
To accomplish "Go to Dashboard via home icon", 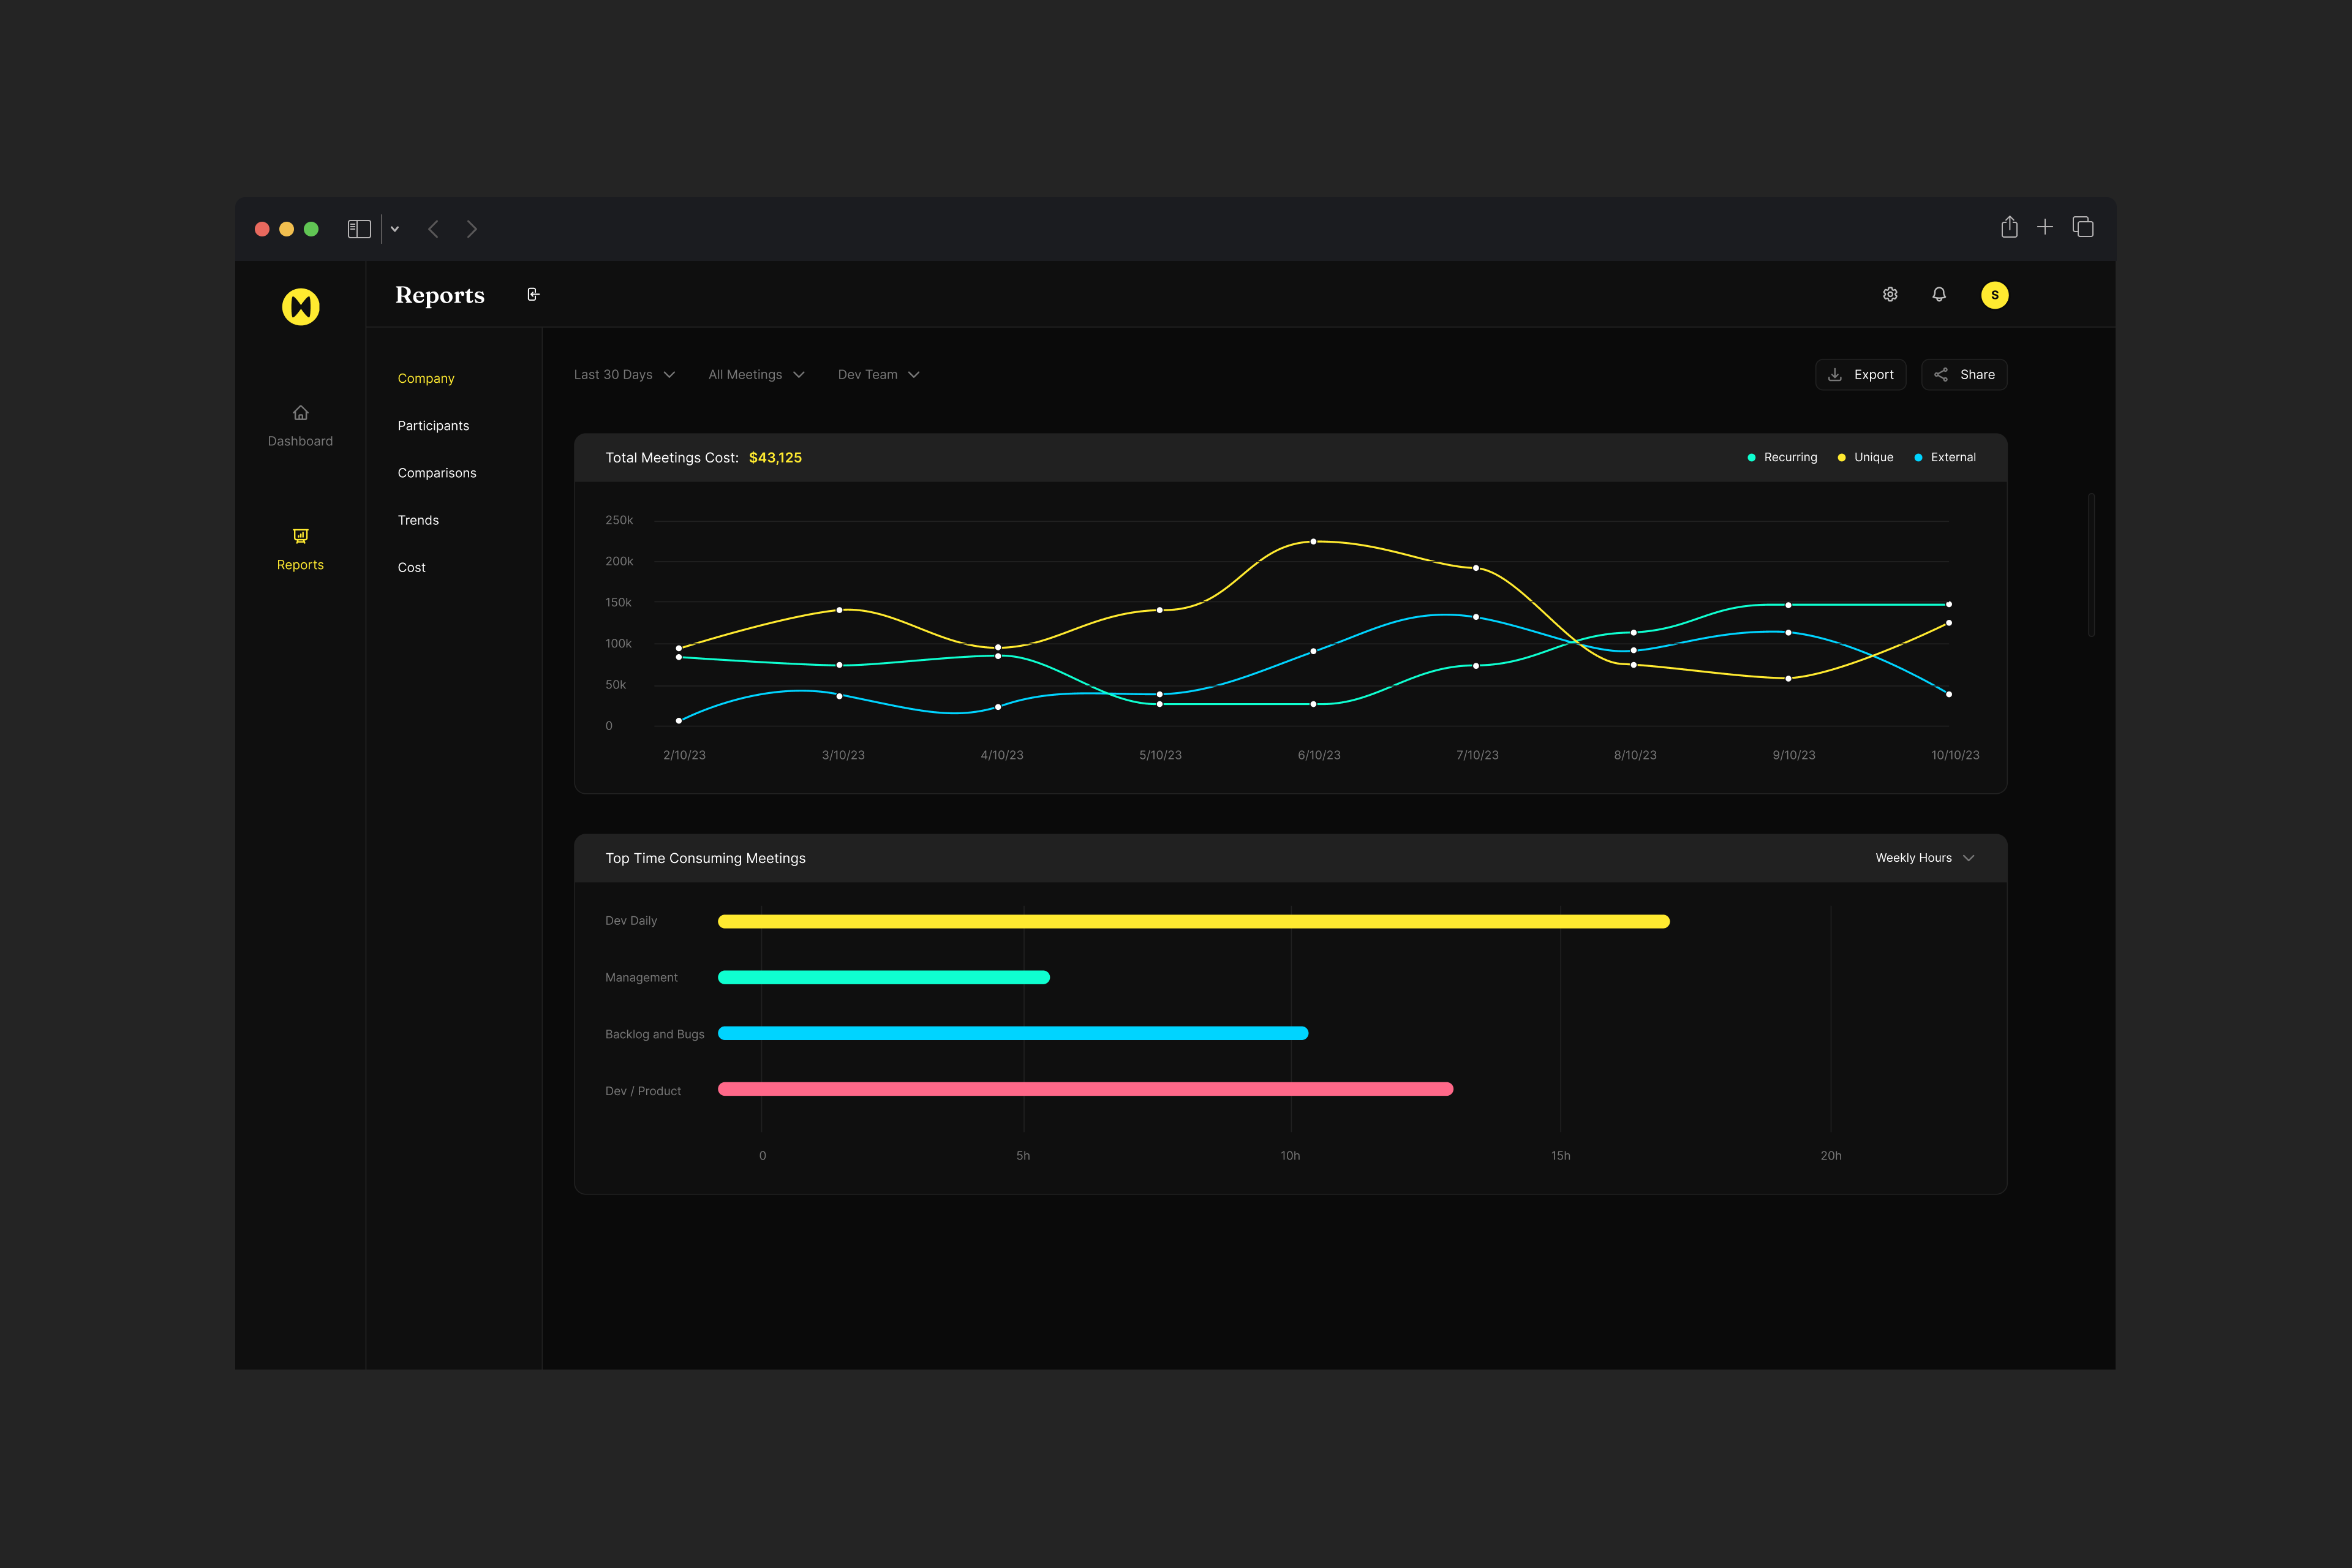I will click(300, 413).
